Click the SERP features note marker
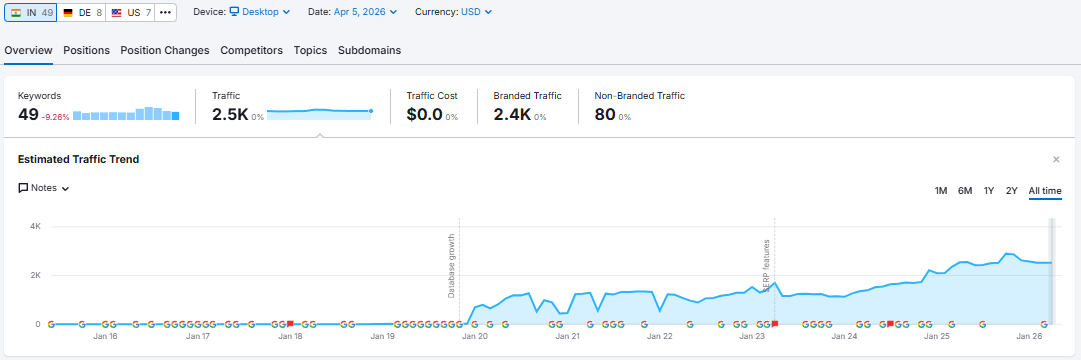Viewport: 1081px width, 360px height. click(x=766, y=266)
